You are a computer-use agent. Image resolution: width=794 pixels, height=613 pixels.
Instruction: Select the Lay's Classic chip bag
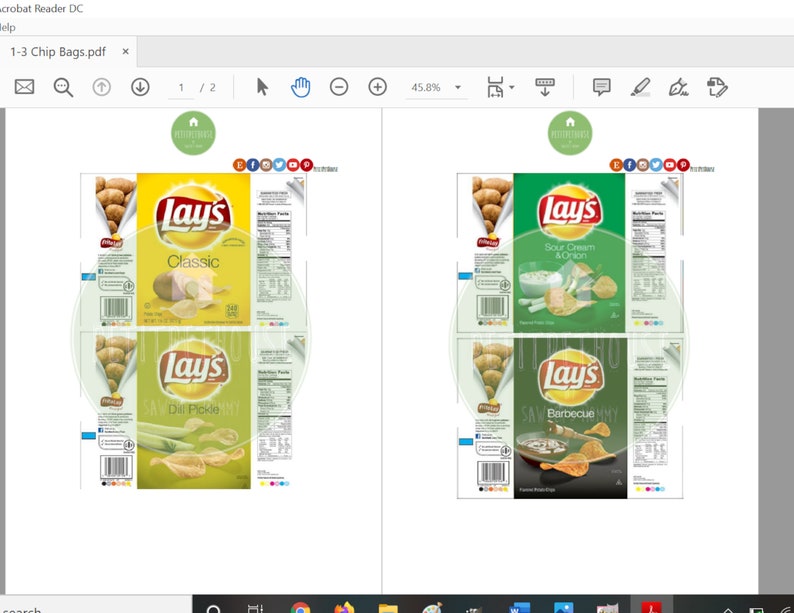(x=193, y=250)
